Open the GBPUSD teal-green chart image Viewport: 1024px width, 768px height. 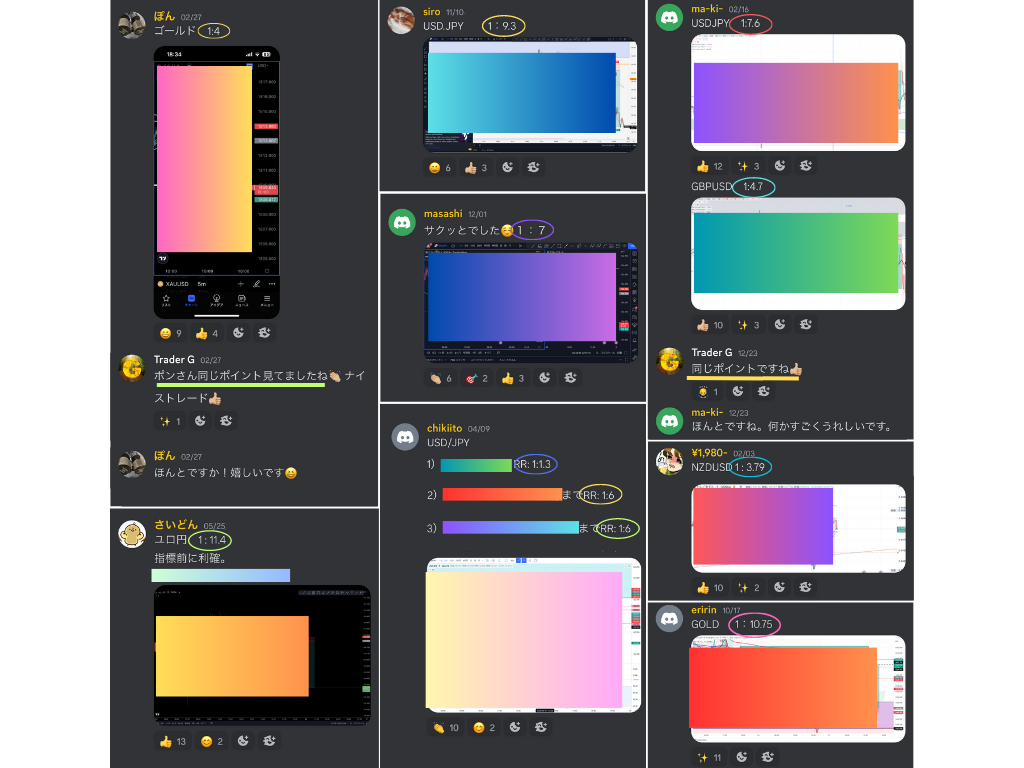point(797,254)
